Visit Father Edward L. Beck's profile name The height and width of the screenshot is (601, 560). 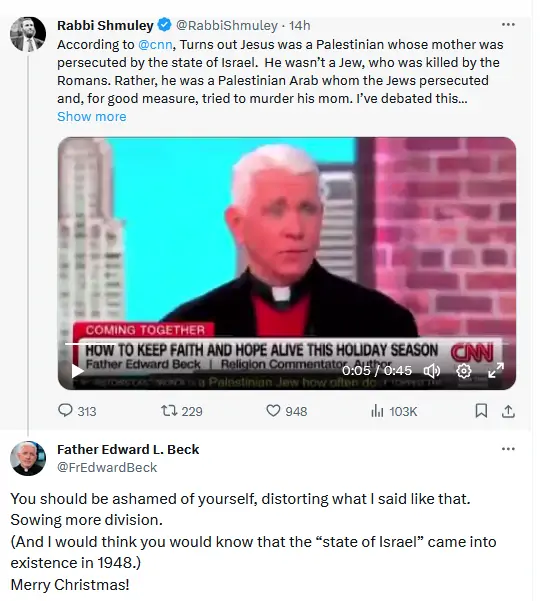pyautogui.click(x=128, y=449)
